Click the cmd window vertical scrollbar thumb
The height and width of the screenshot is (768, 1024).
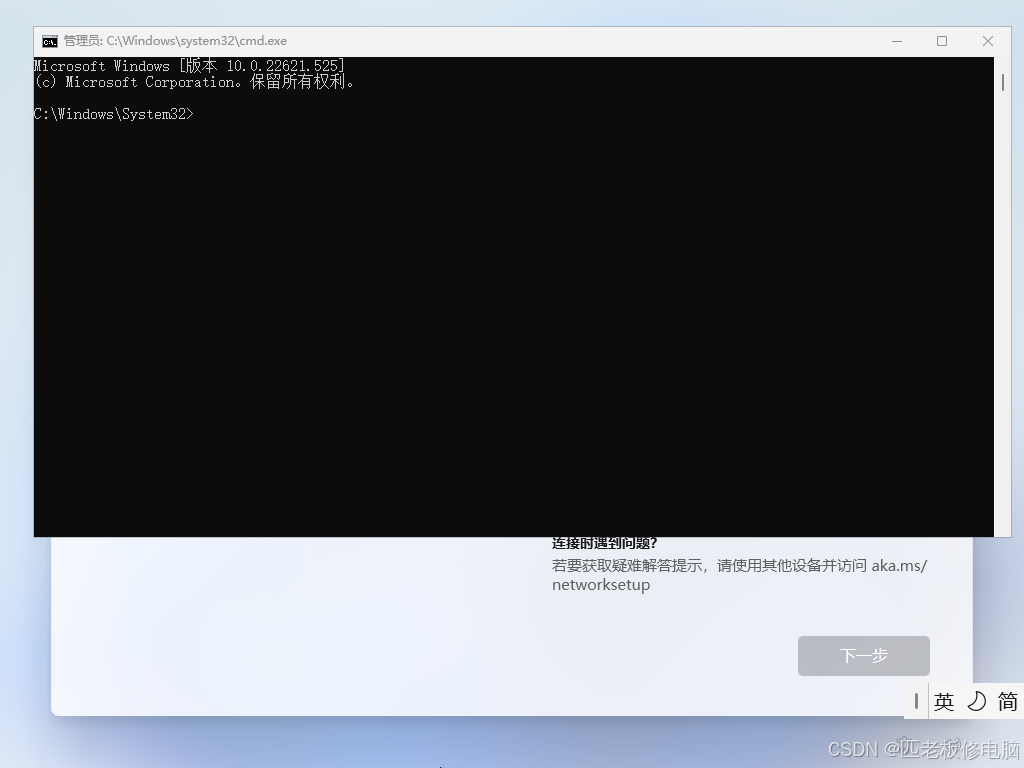1002,82
